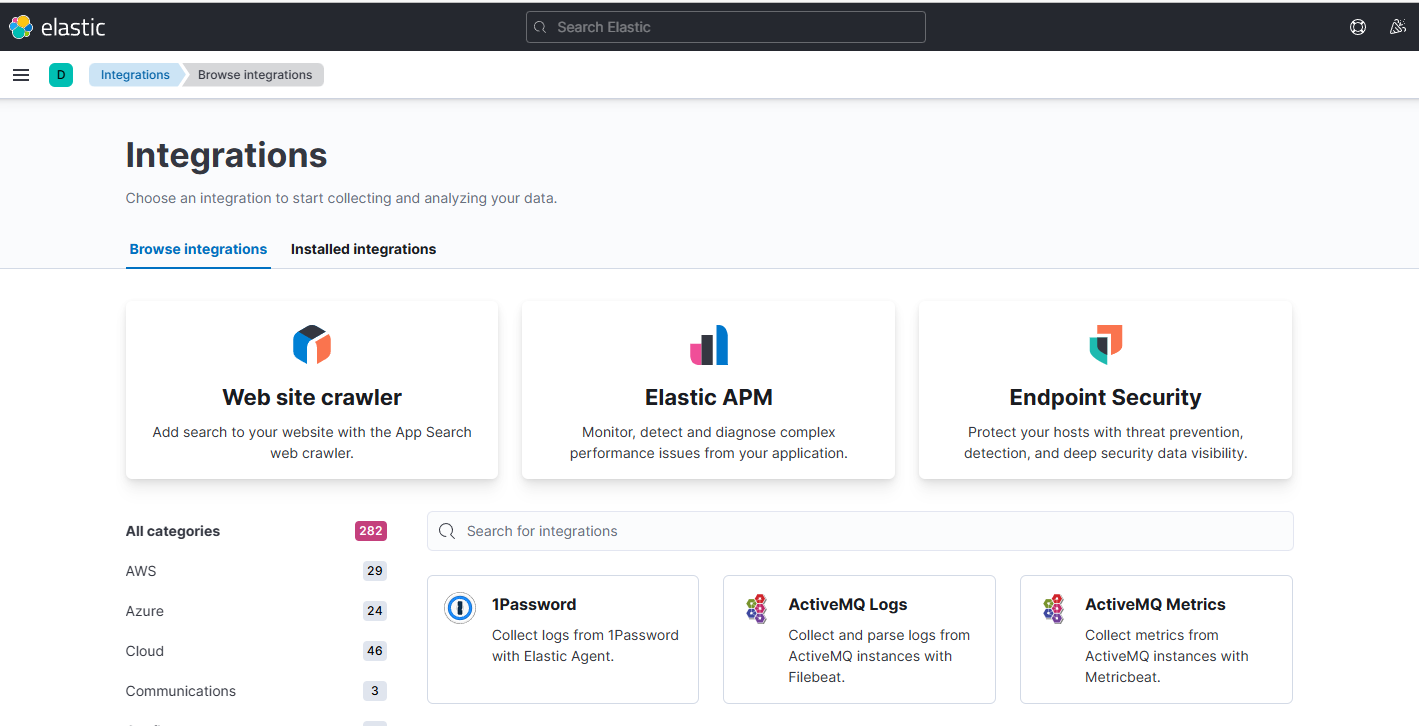Screen dimensions: 1419x726
Task: Open the Elastic APM card title
Action: (x=709, y=397)
